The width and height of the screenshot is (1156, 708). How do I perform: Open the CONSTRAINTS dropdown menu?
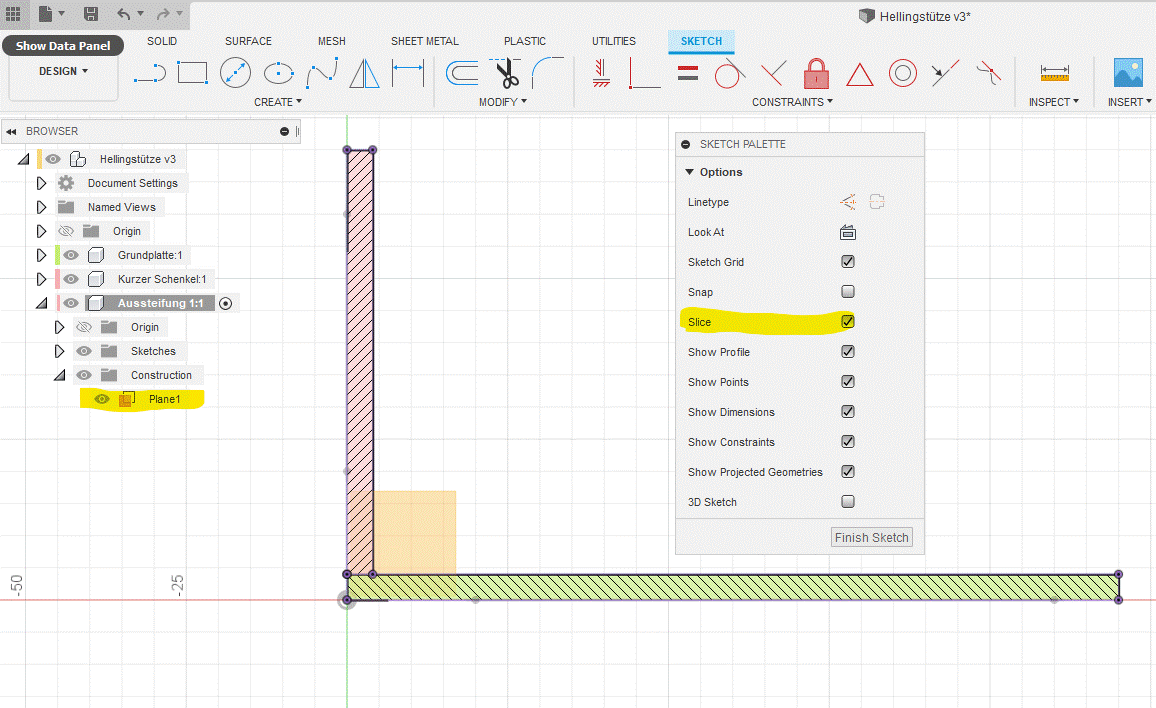click(x=792, y=102)
